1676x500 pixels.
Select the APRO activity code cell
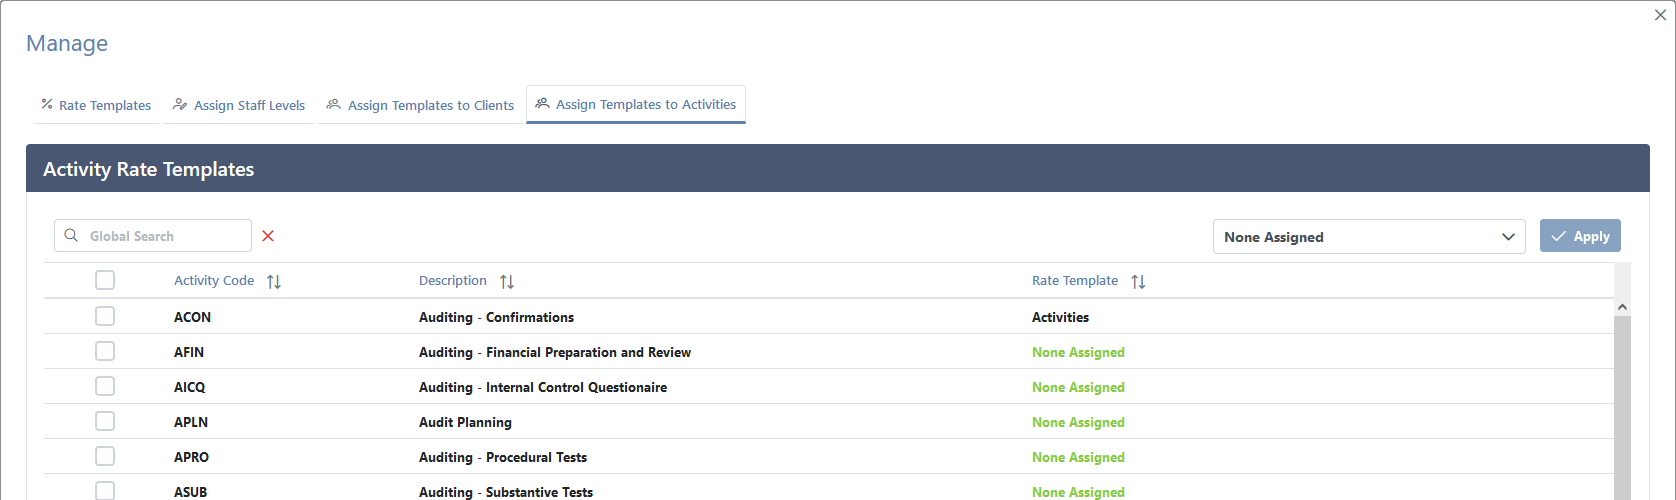pos(191,457)
